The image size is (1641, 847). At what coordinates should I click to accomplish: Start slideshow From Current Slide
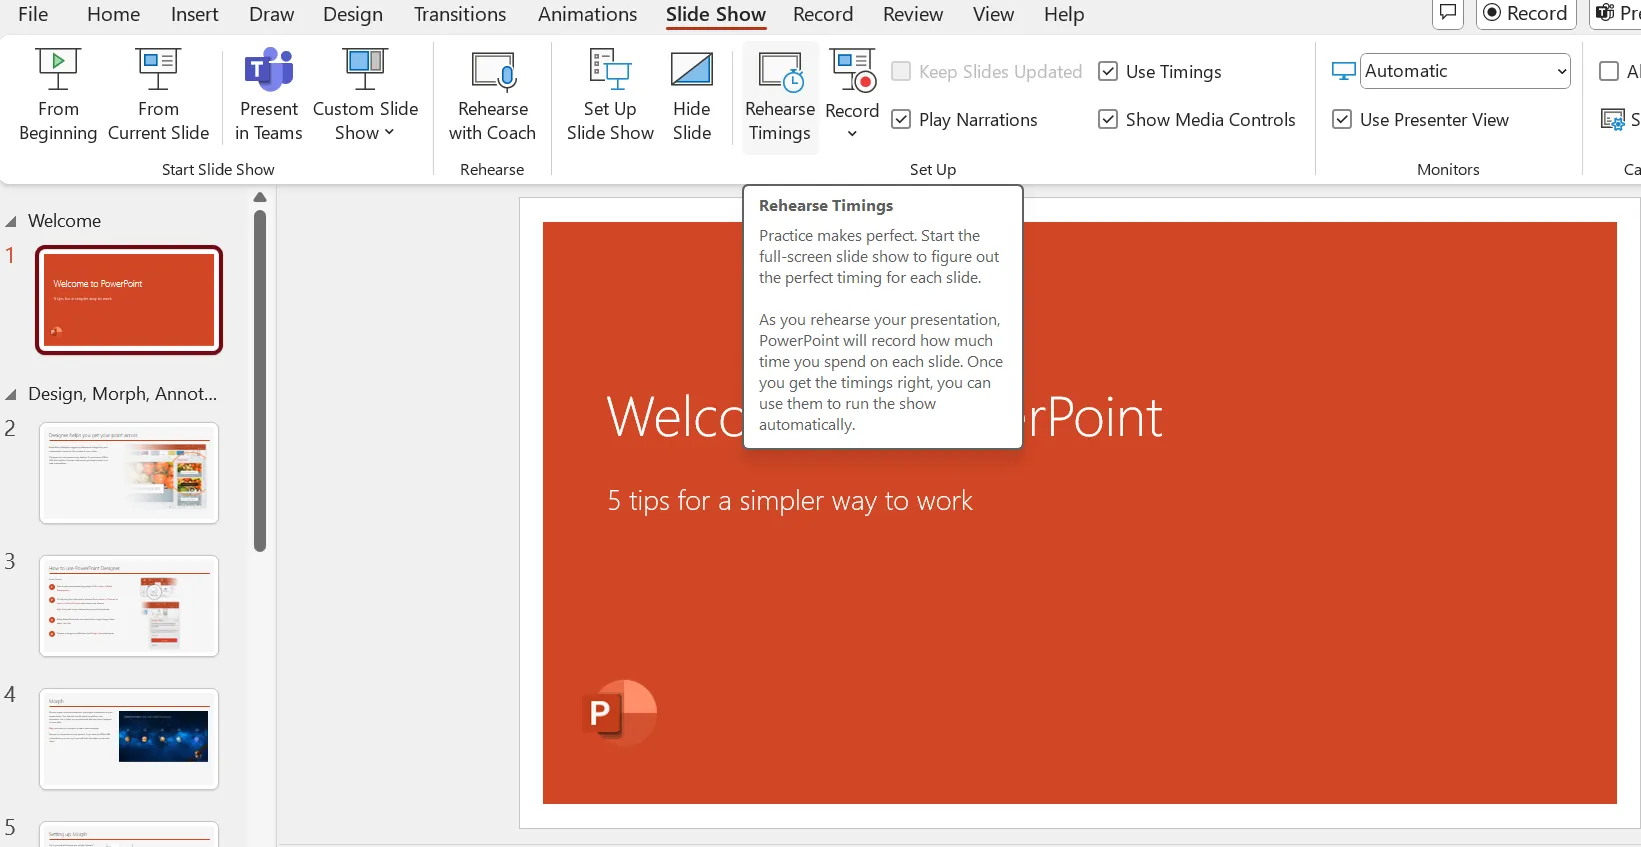(x=158, y=96)
